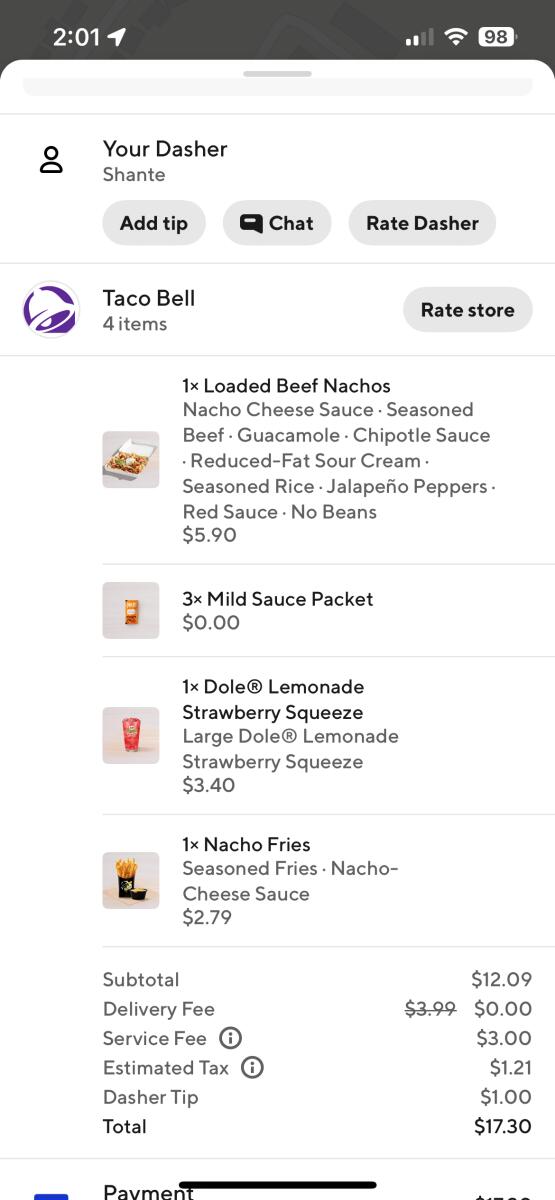555x1200 pixels.
Task: Tap the chat bubble icon
Action: (x=251, y=224)
